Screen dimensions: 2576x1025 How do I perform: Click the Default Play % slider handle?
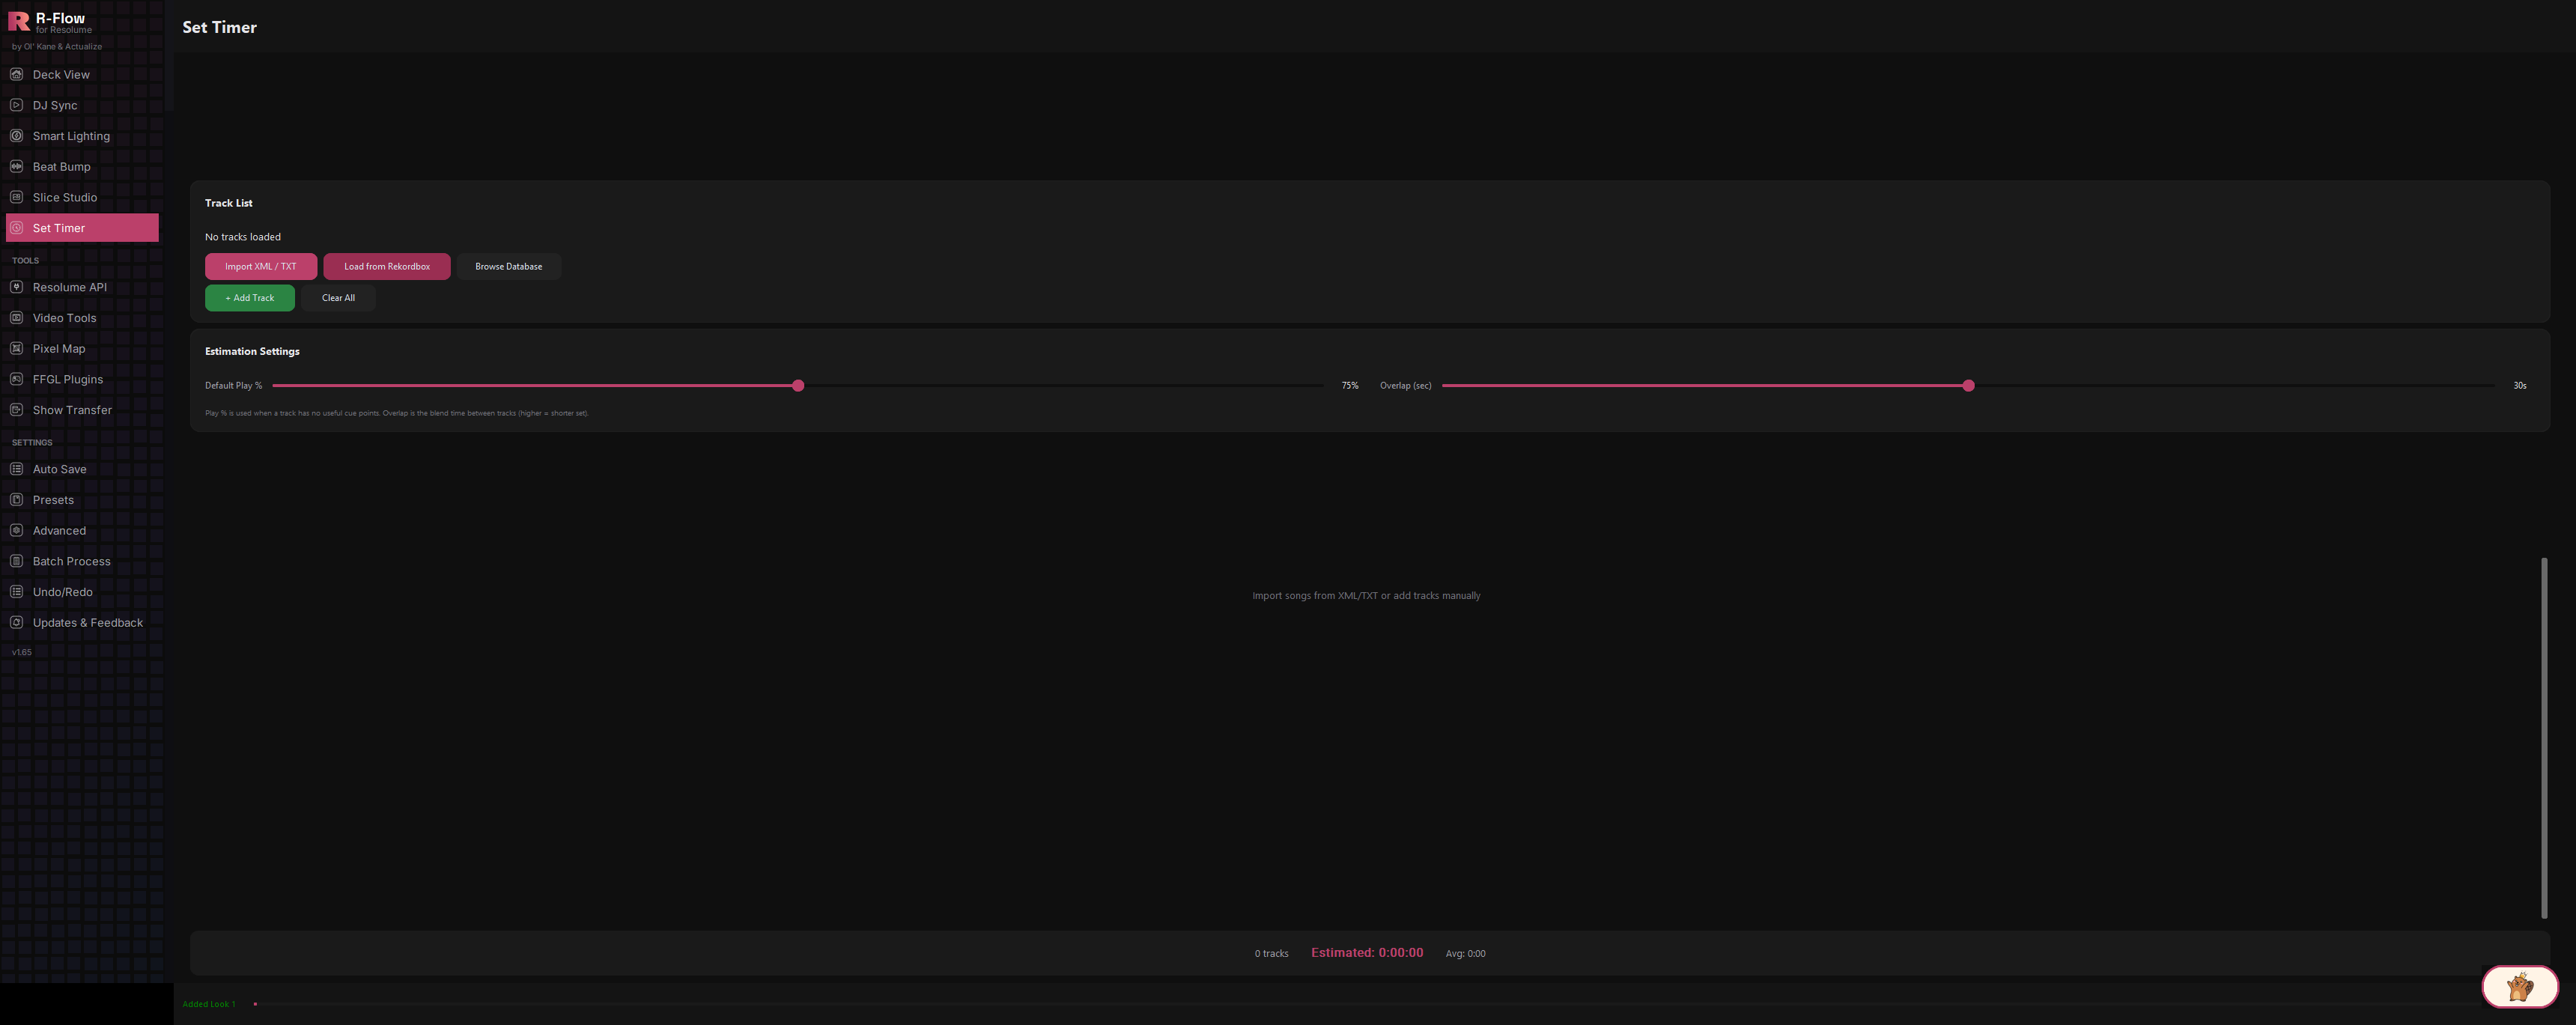pyautogui.click(x=798, y=385)
